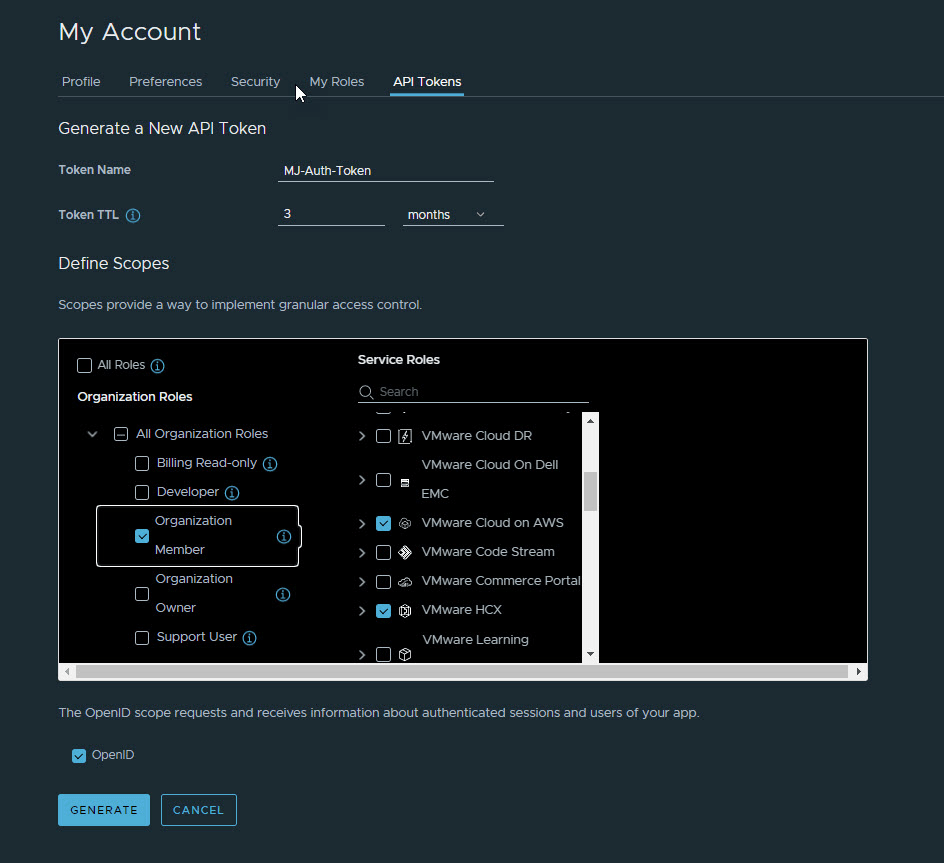Expand VMware Commerce Portal roles
Viewport: 944px width, 863px height.
pyautogui.click(x=362, y=582)
